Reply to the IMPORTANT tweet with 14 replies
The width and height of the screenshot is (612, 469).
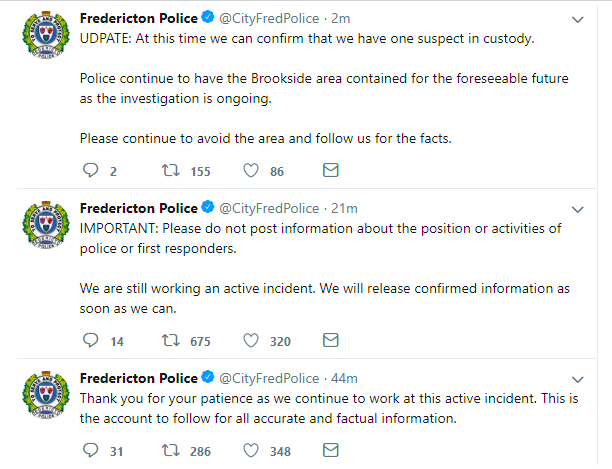coord(90,341)
